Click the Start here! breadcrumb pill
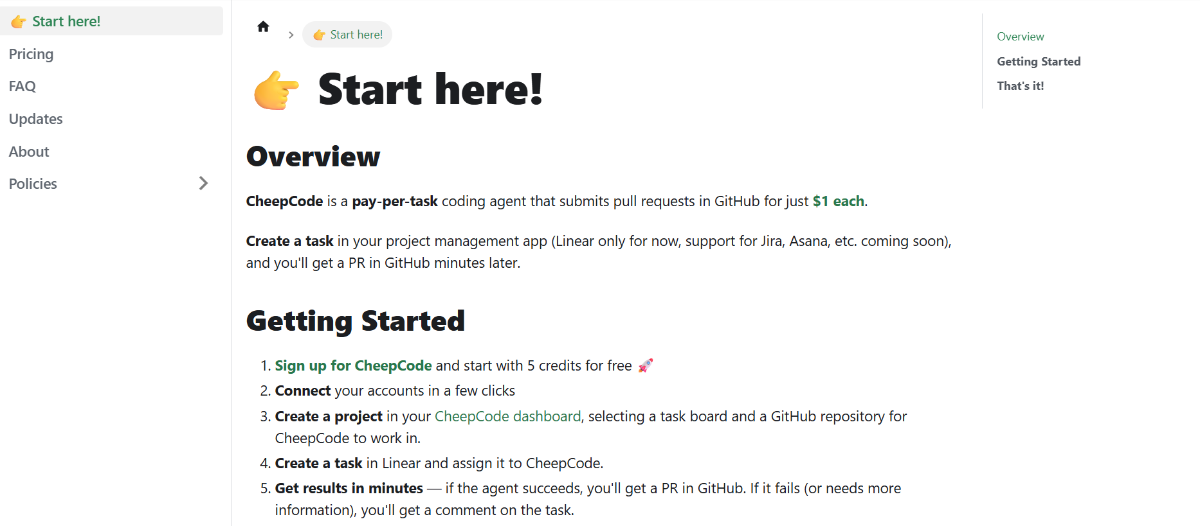The image size is (1200, 526). tap(347, 35)
